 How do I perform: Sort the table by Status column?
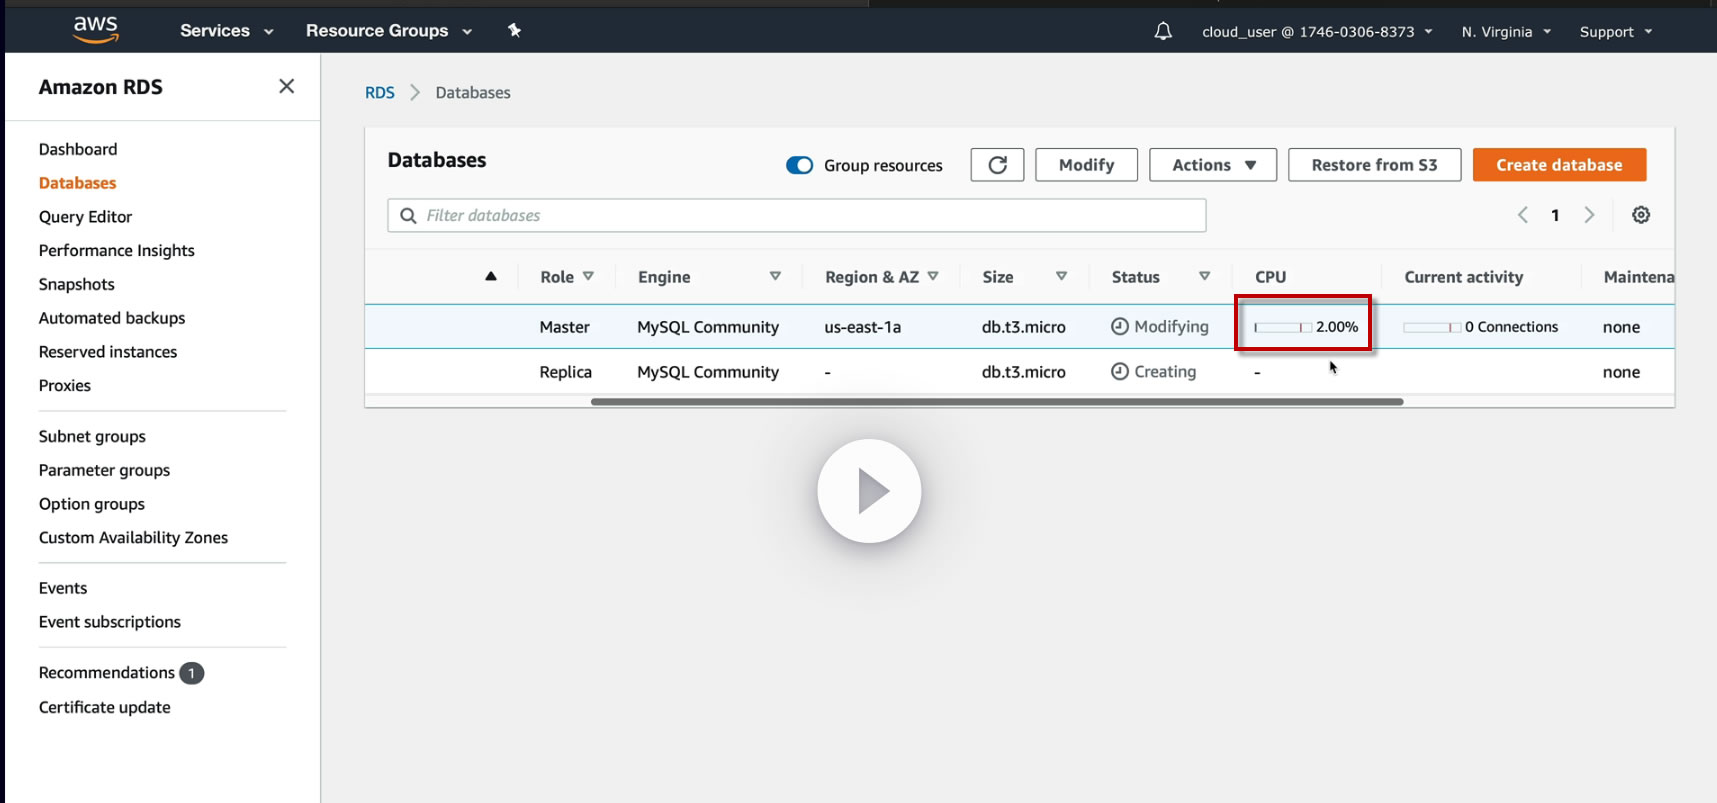pyautogui.click(x=1161, y=277)
